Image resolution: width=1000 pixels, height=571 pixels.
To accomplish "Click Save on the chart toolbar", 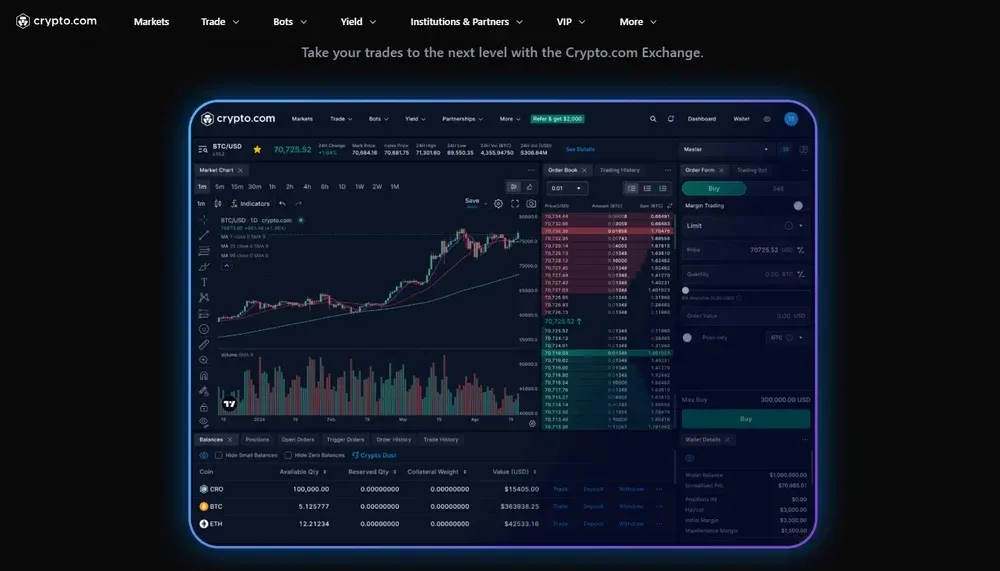I will [x=472, y=202].
